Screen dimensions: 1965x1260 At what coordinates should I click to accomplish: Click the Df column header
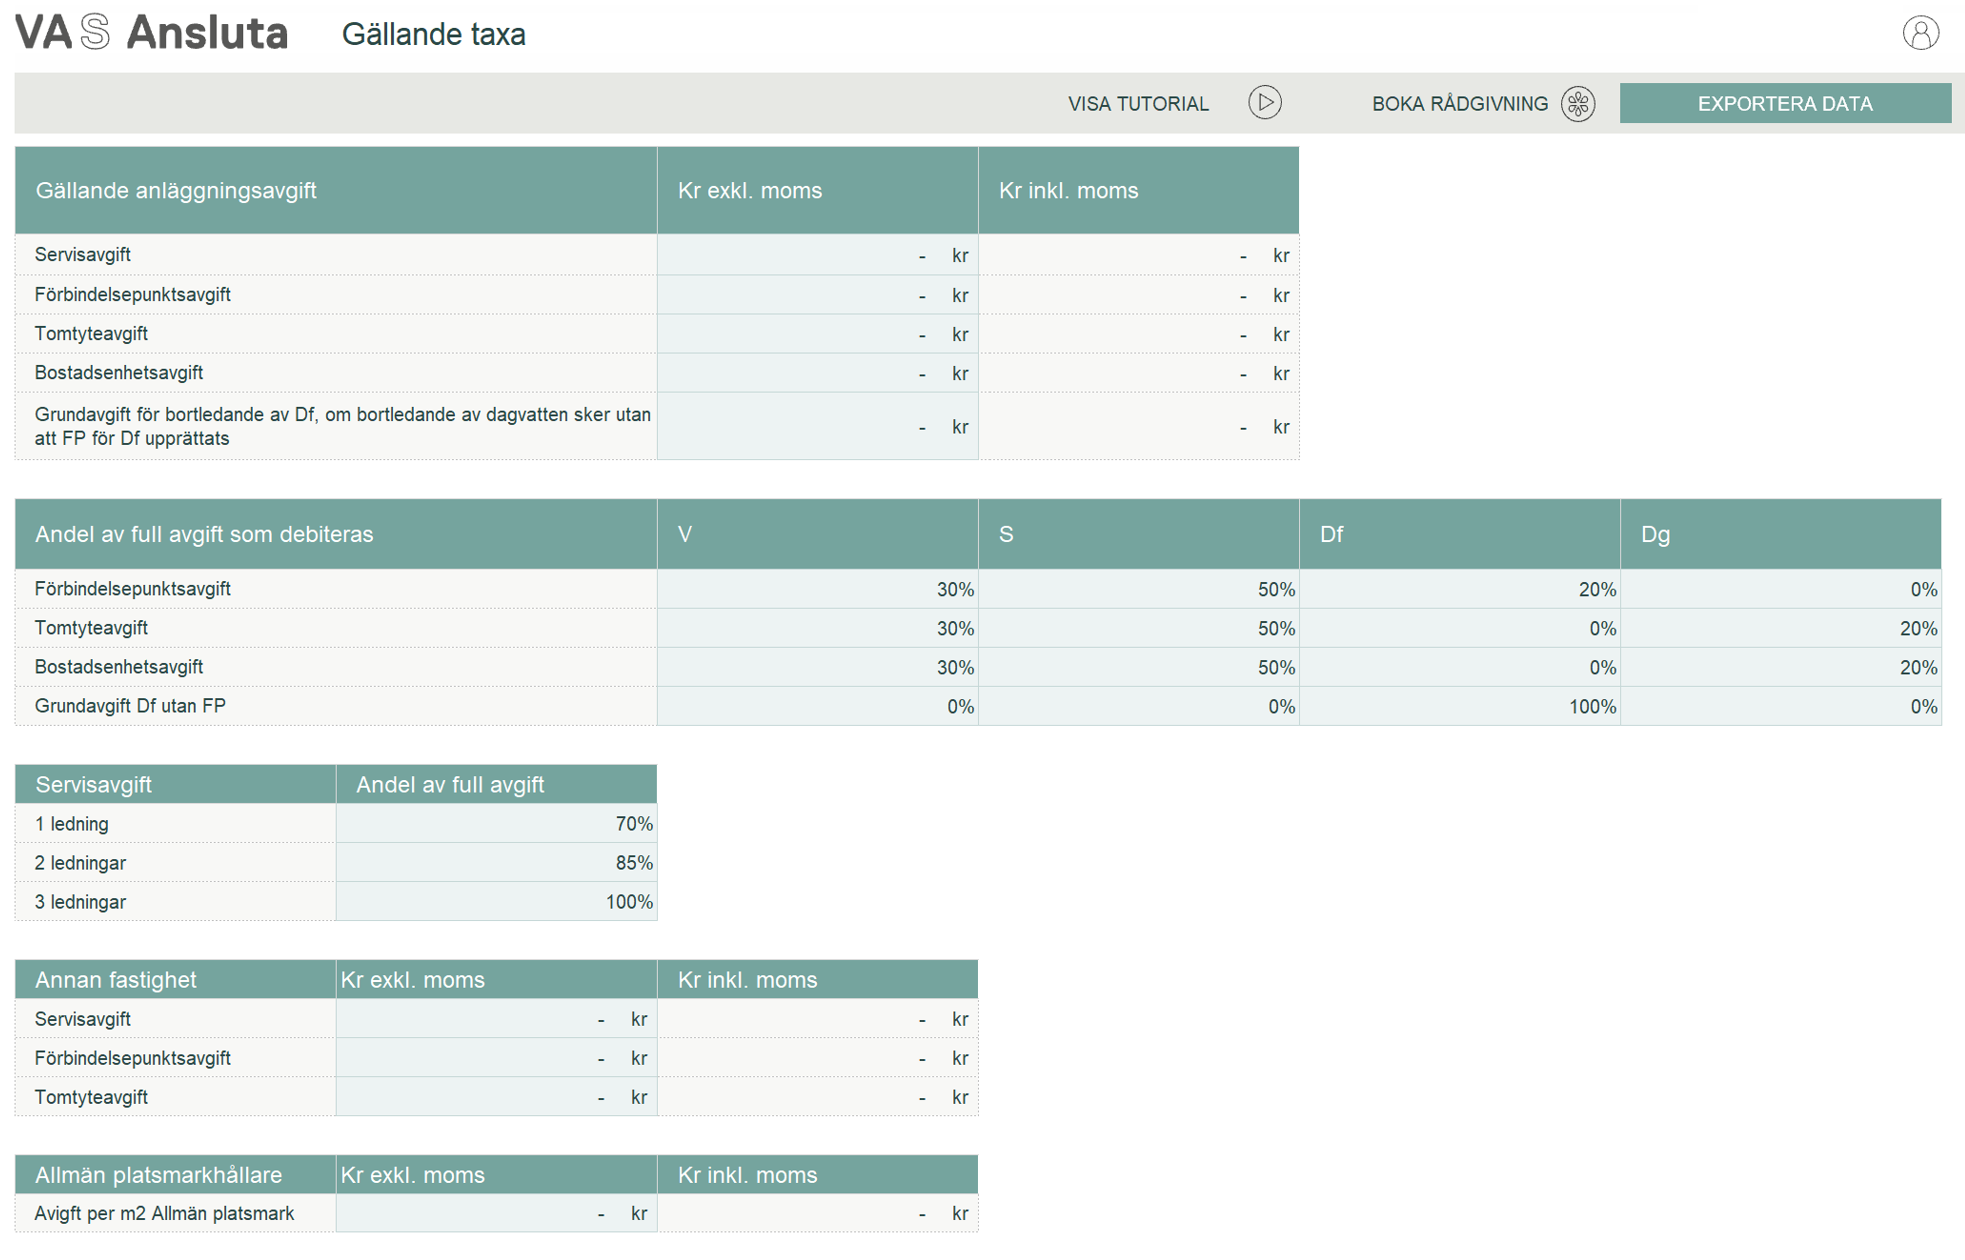[x=1459, y=534]
